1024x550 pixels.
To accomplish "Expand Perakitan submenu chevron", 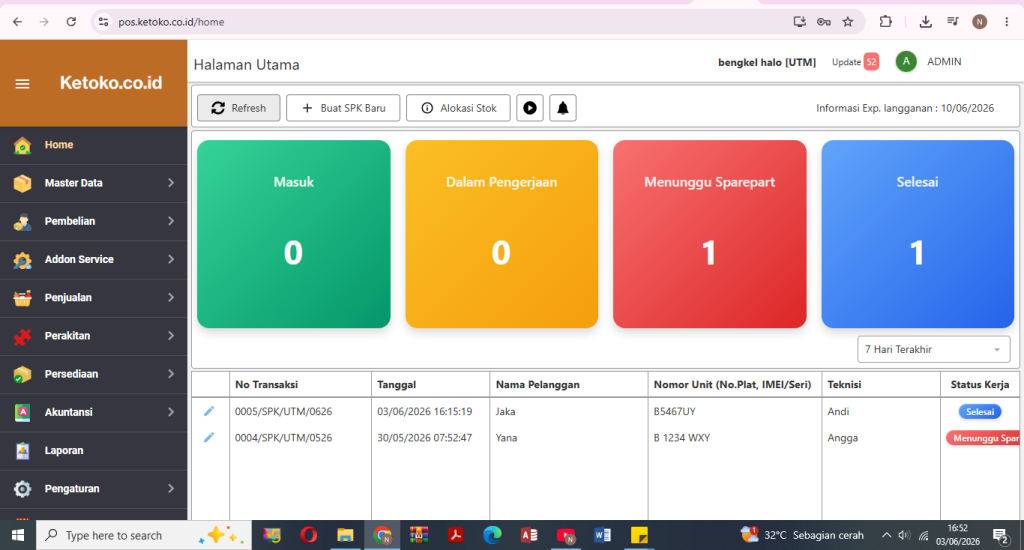I will pyautogui.click(x=171, y=336).
